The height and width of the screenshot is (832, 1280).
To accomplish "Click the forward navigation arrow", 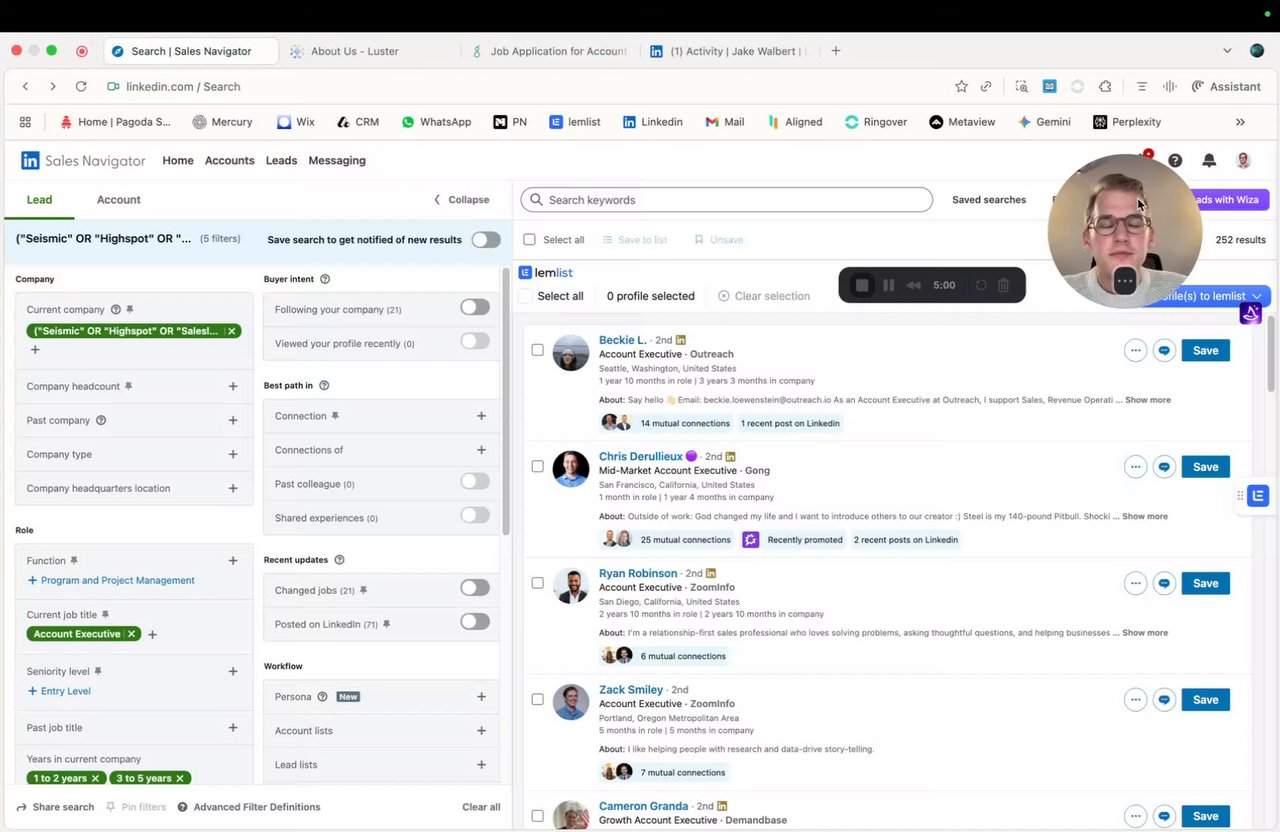I will (x=53, y=87).
